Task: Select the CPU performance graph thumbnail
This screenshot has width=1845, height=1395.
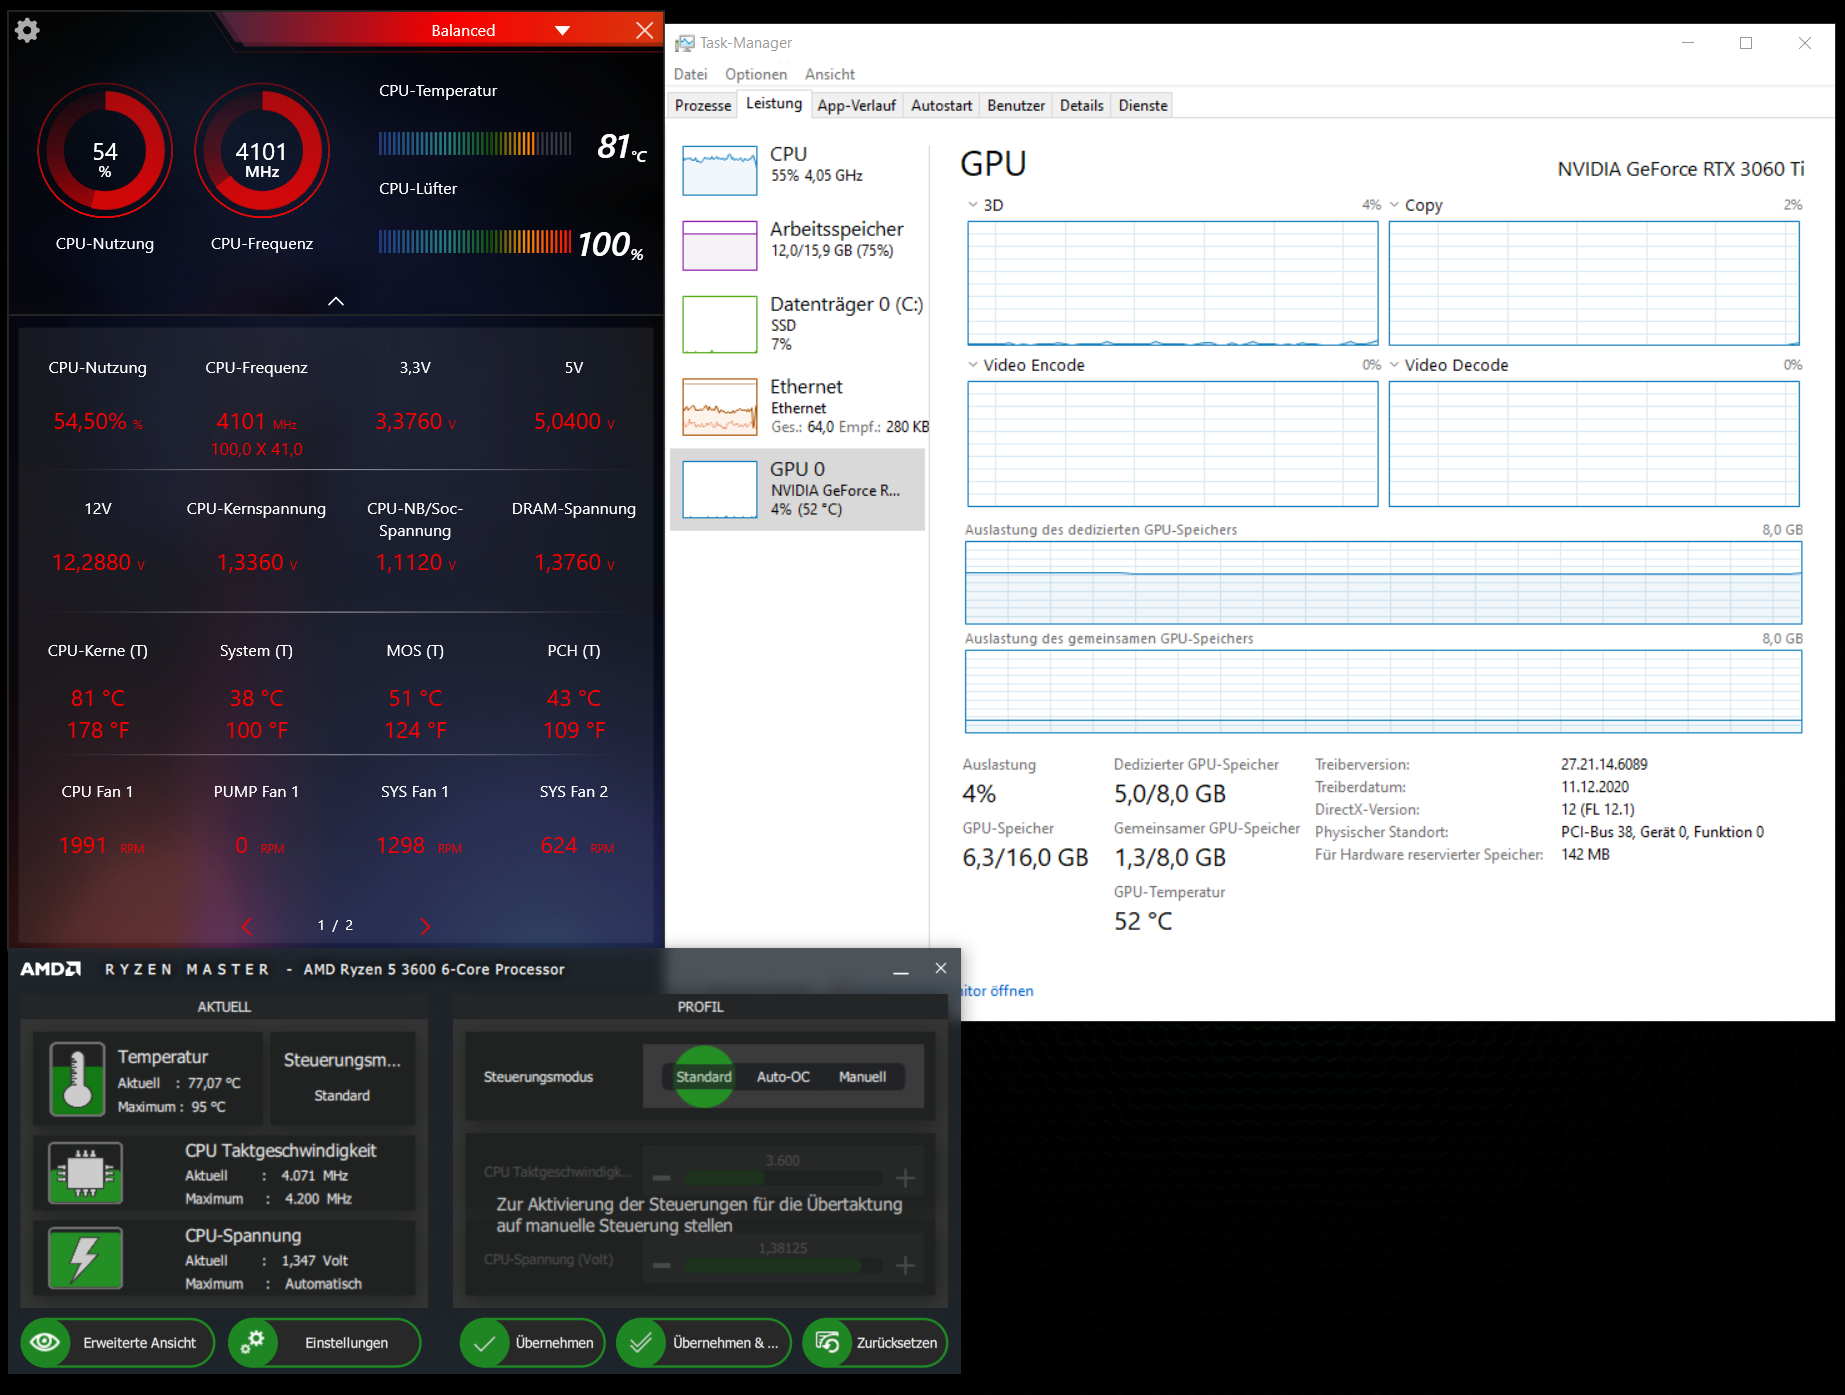Action: click(720, 170)
